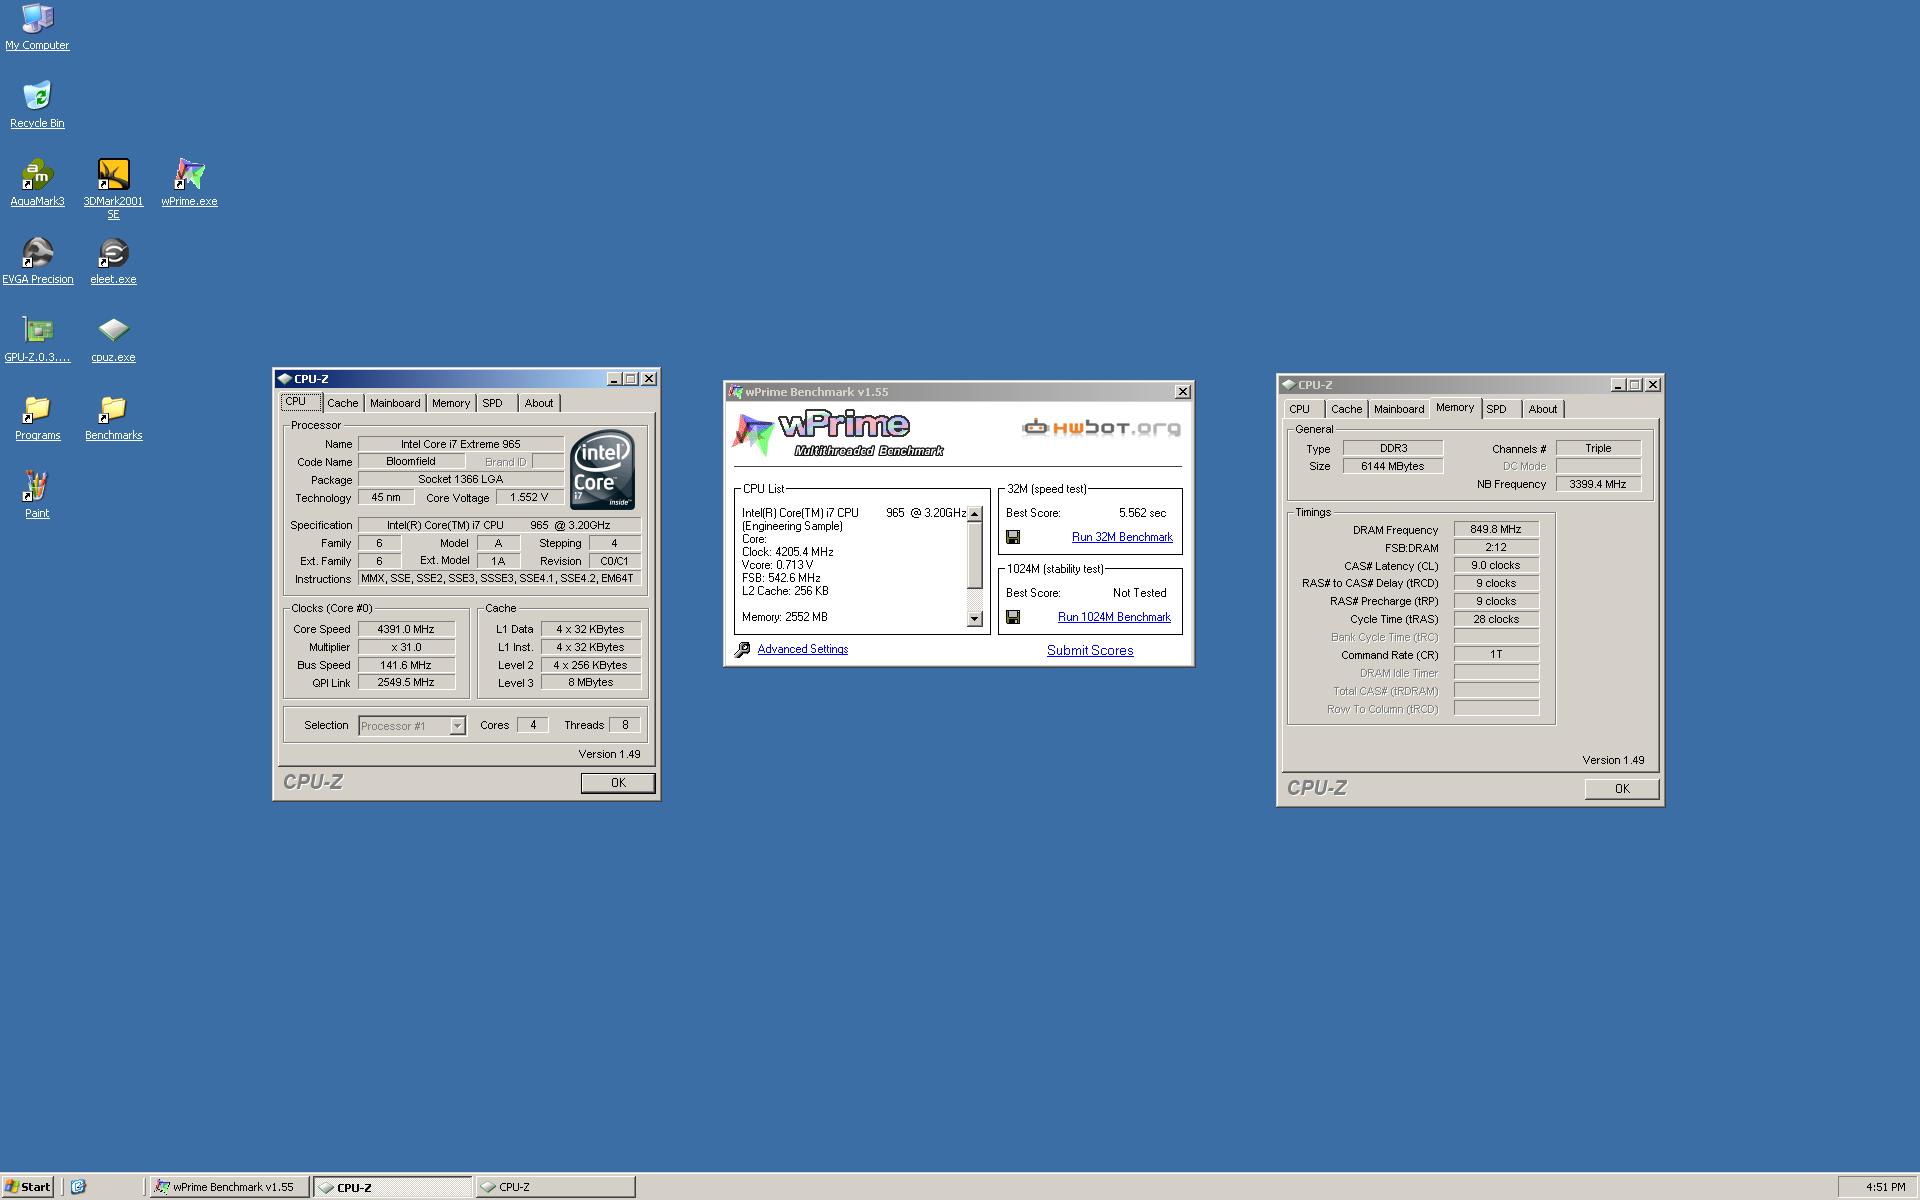Click the save icon for 32M score
The image size is (1920, 1200).
point(1013,537)
